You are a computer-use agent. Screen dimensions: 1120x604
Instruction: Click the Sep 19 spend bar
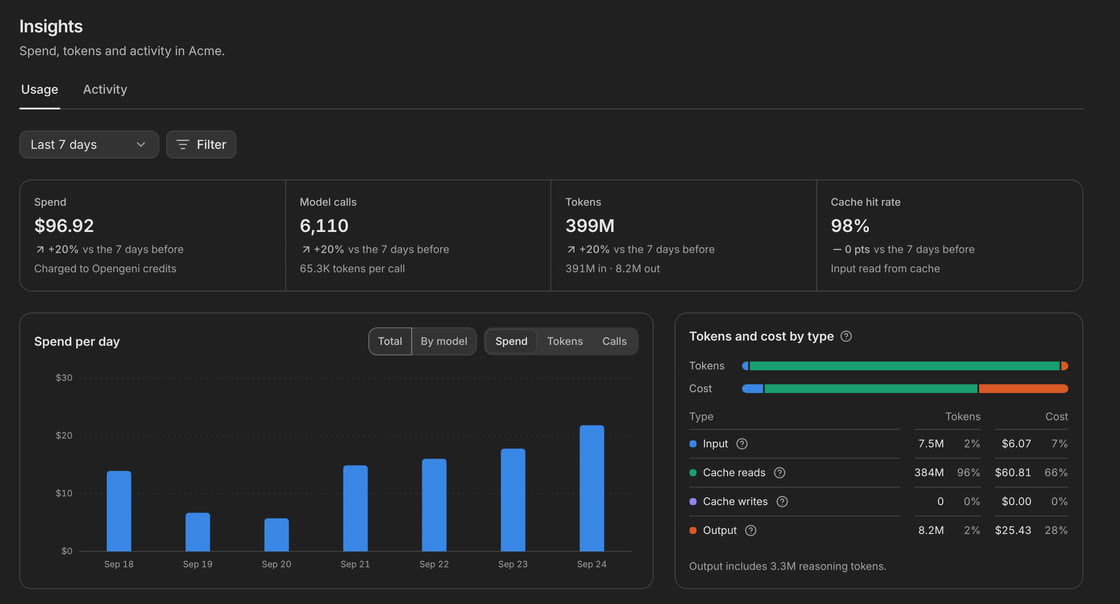coord(198,532)
